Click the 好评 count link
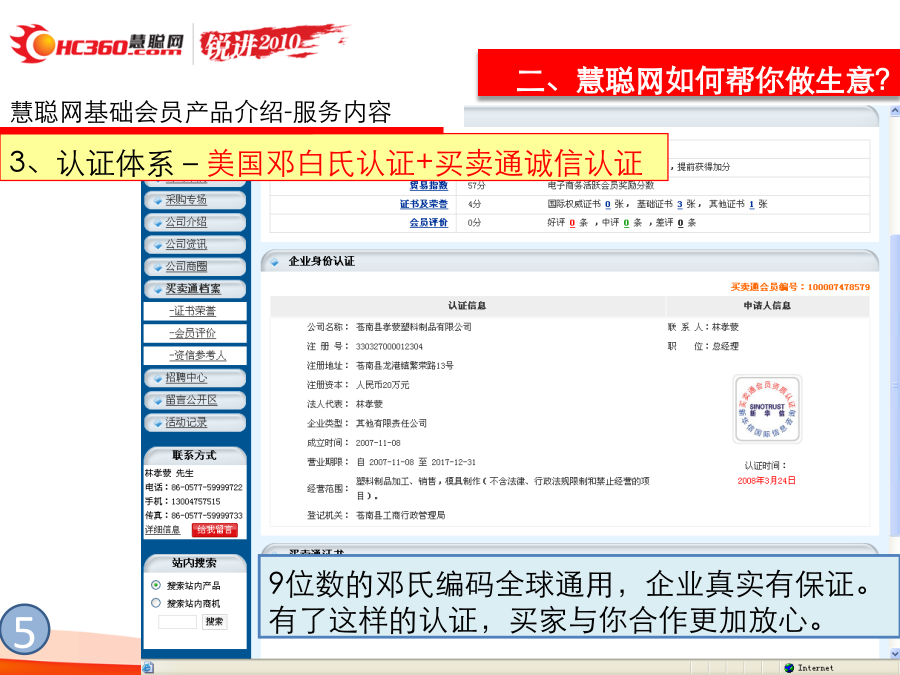900x675 pixels. [572, 223]
